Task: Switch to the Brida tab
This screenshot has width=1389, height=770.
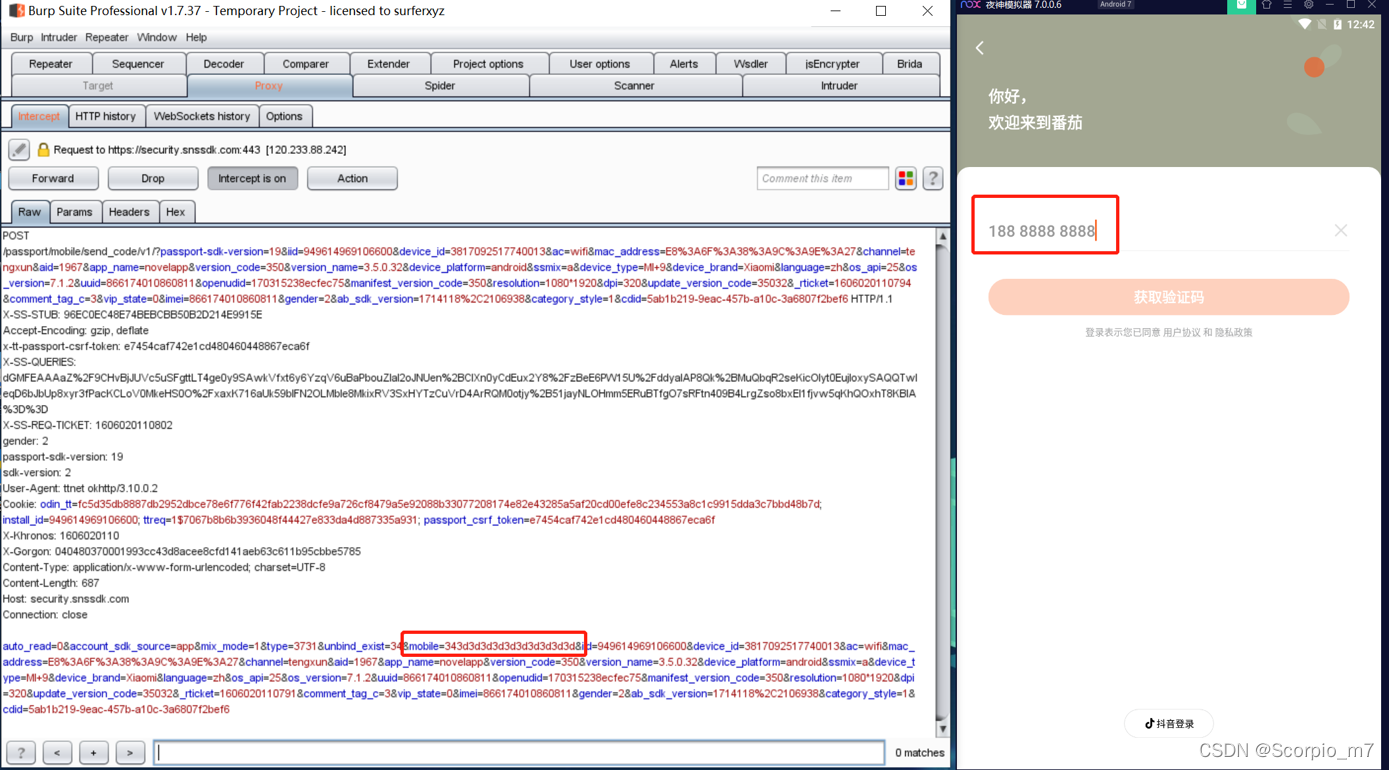Action: pos(910,64)
